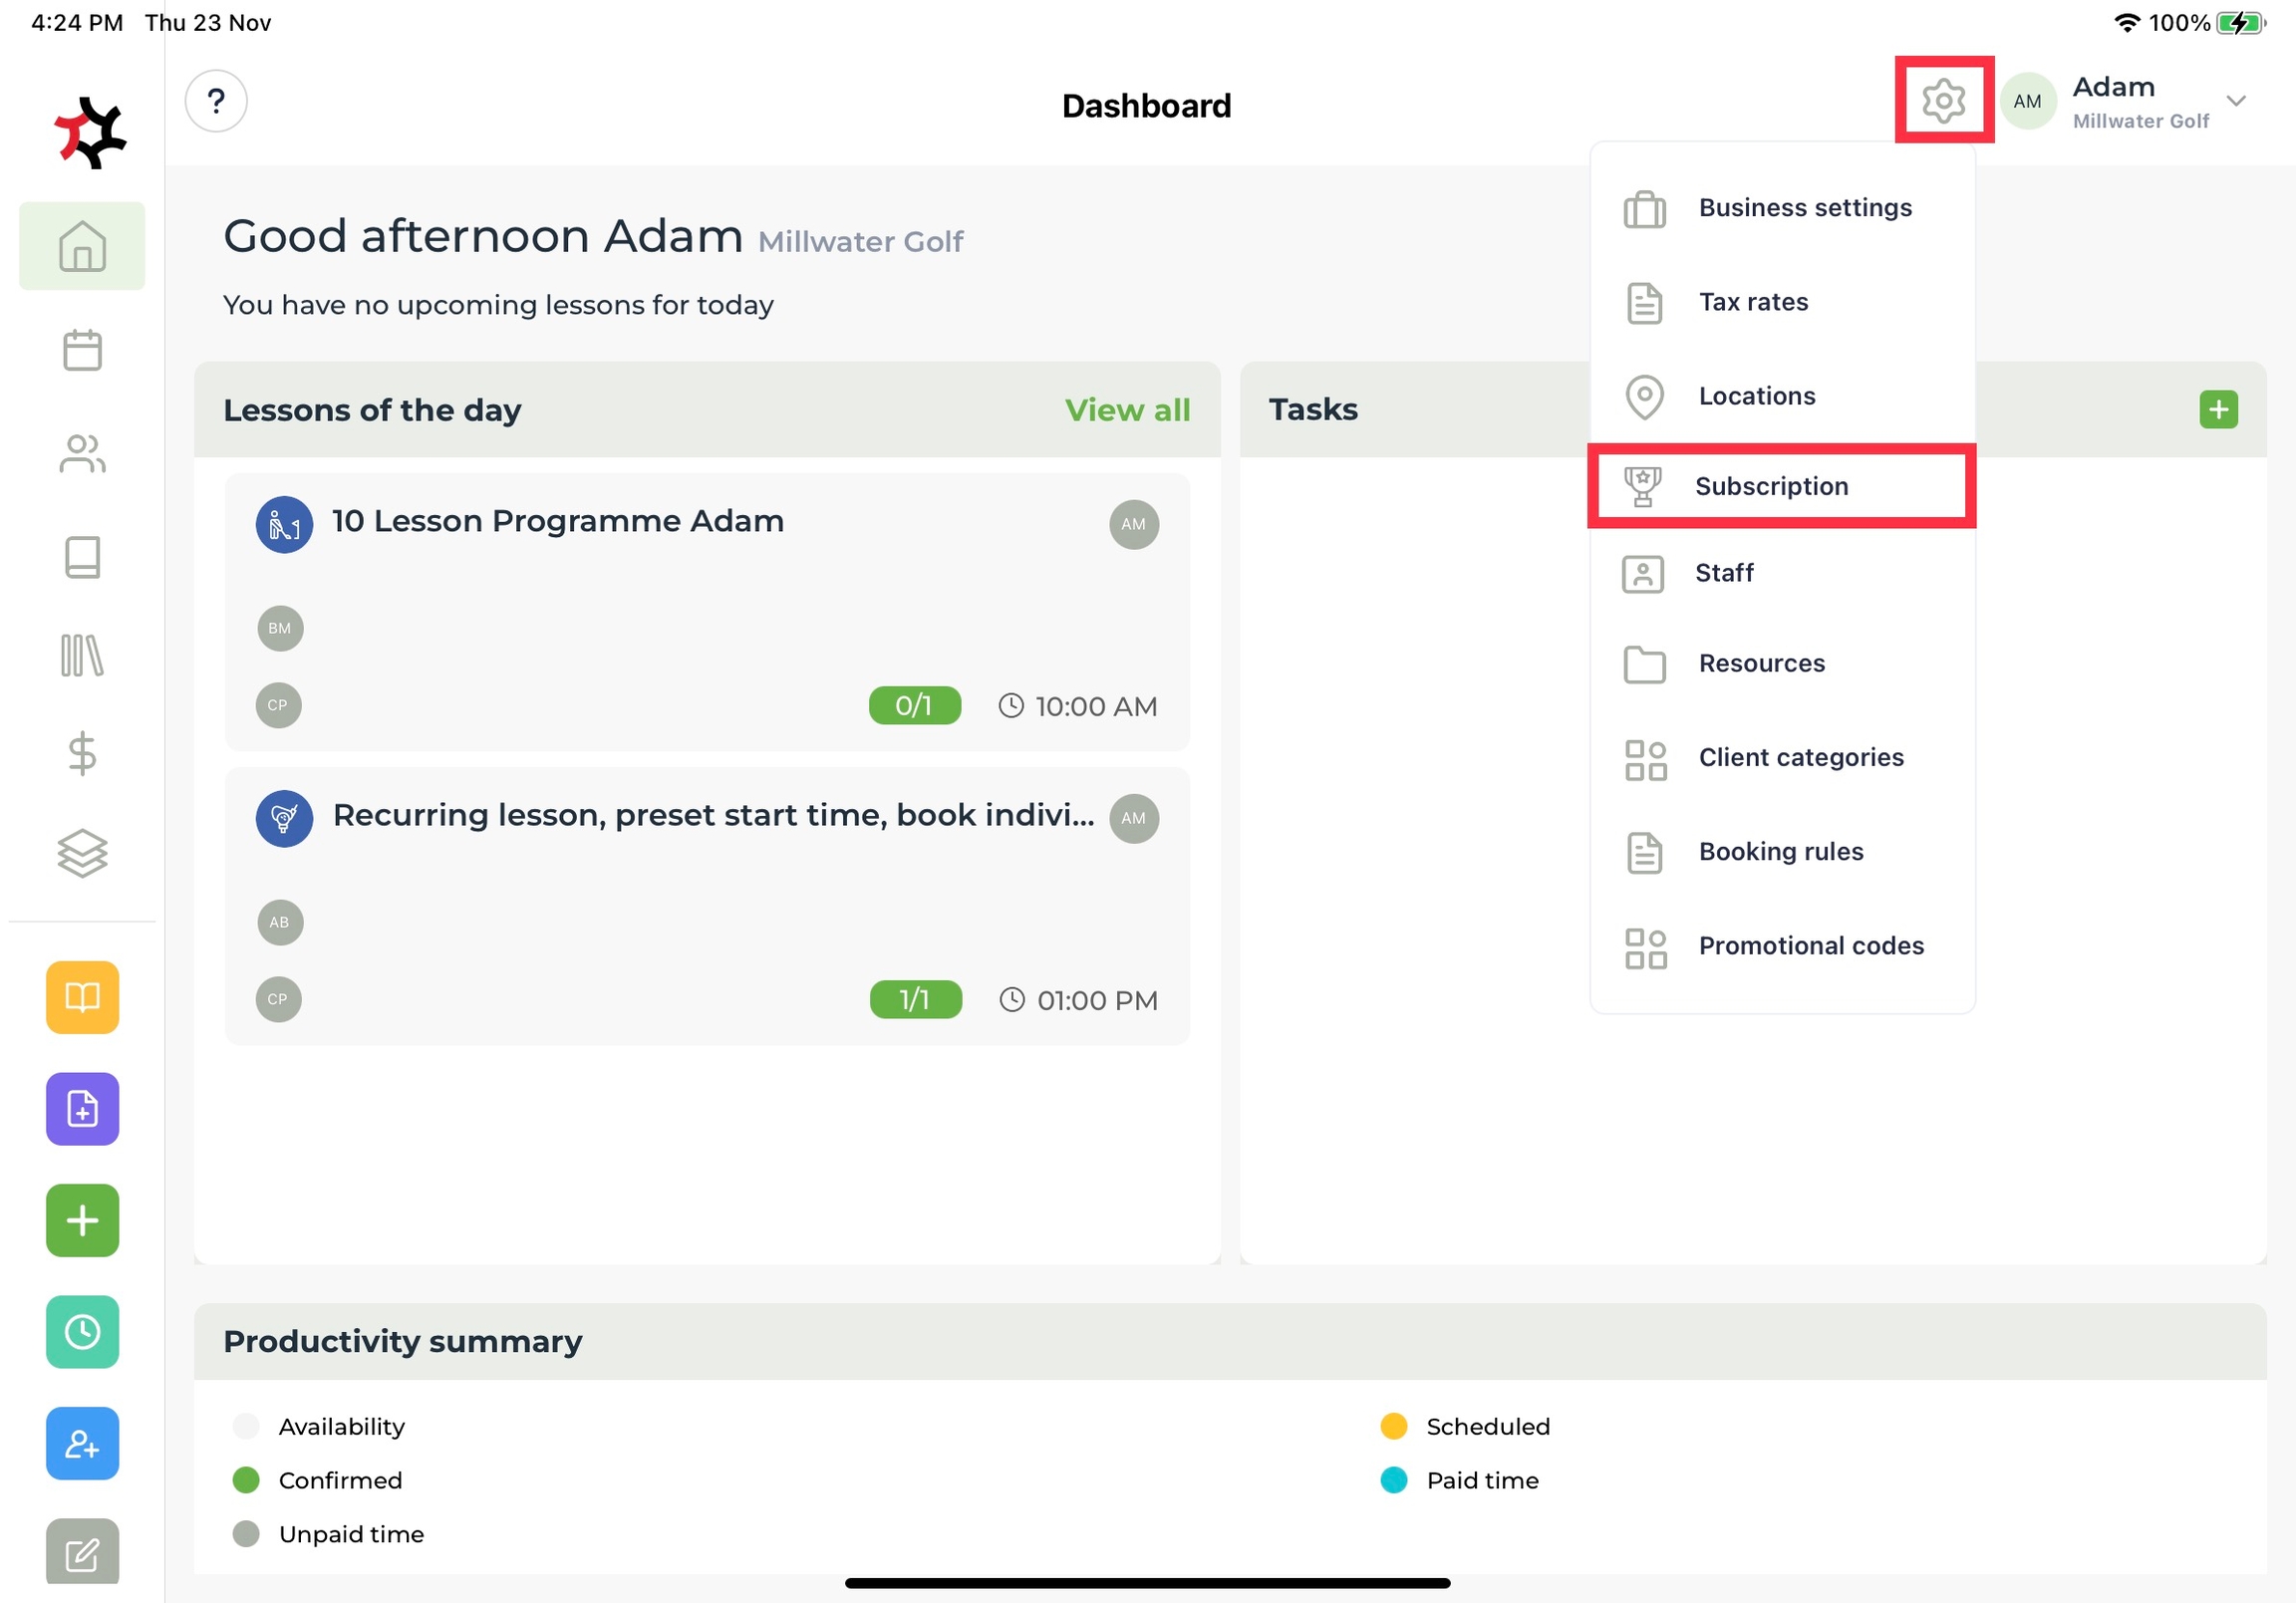Screen dimensions: 2296x1603
Task: Click the purple new document sidebar button
Action: tap(82, 1108)
